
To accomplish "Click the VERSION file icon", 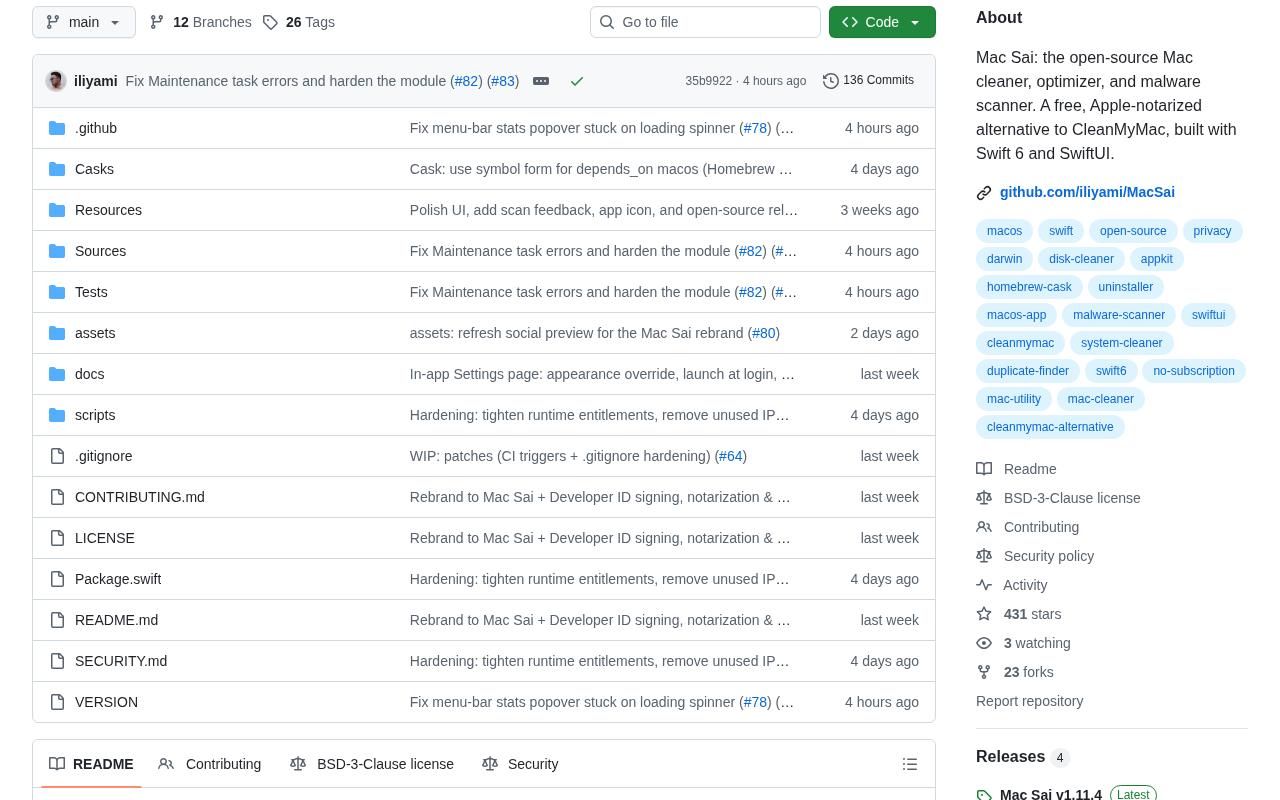I will (x=57, y=702).
